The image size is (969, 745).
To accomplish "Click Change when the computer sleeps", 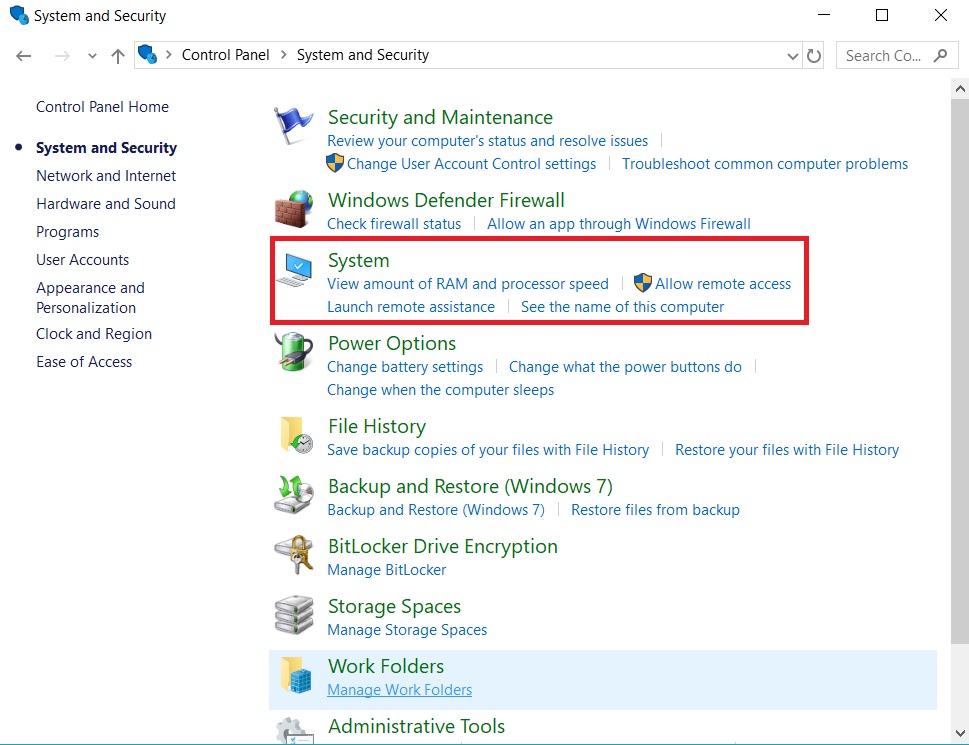I will (x=441, y=390).
